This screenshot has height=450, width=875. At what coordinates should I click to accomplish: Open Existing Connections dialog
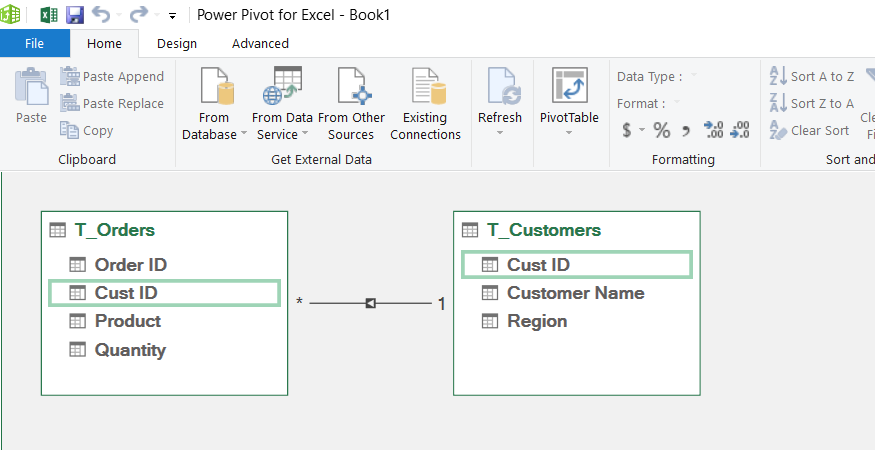pos(425,104)
